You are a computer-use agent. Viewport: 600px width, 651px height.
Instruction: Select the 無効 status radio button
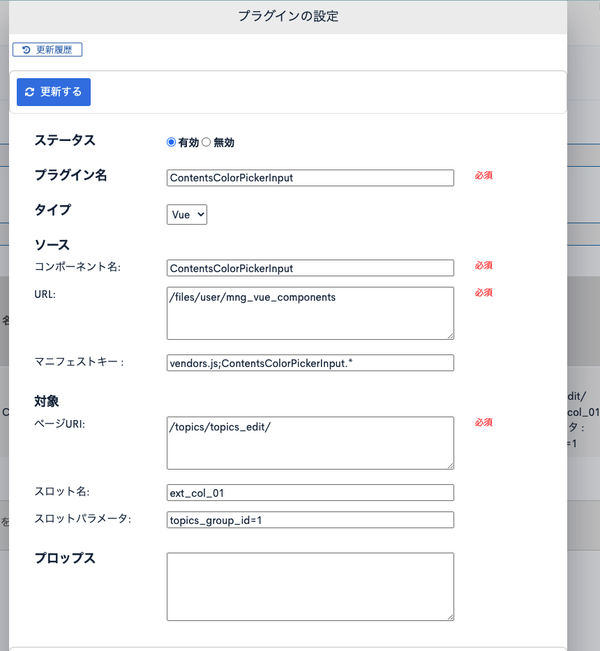[x=206, y=142]
